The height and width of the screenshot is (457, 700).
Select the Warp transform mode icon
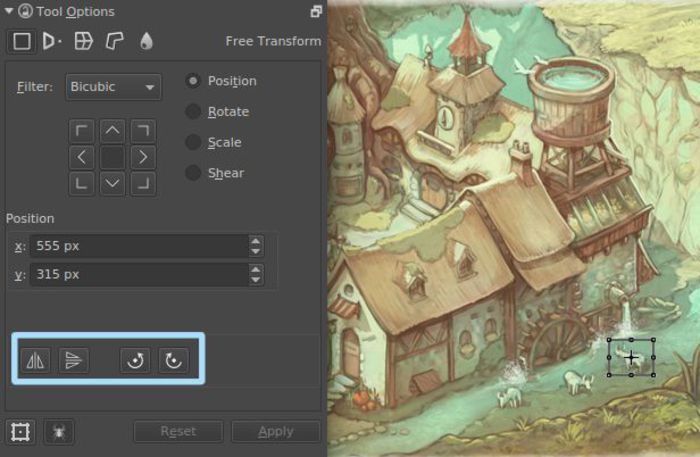tap(83, 42)
